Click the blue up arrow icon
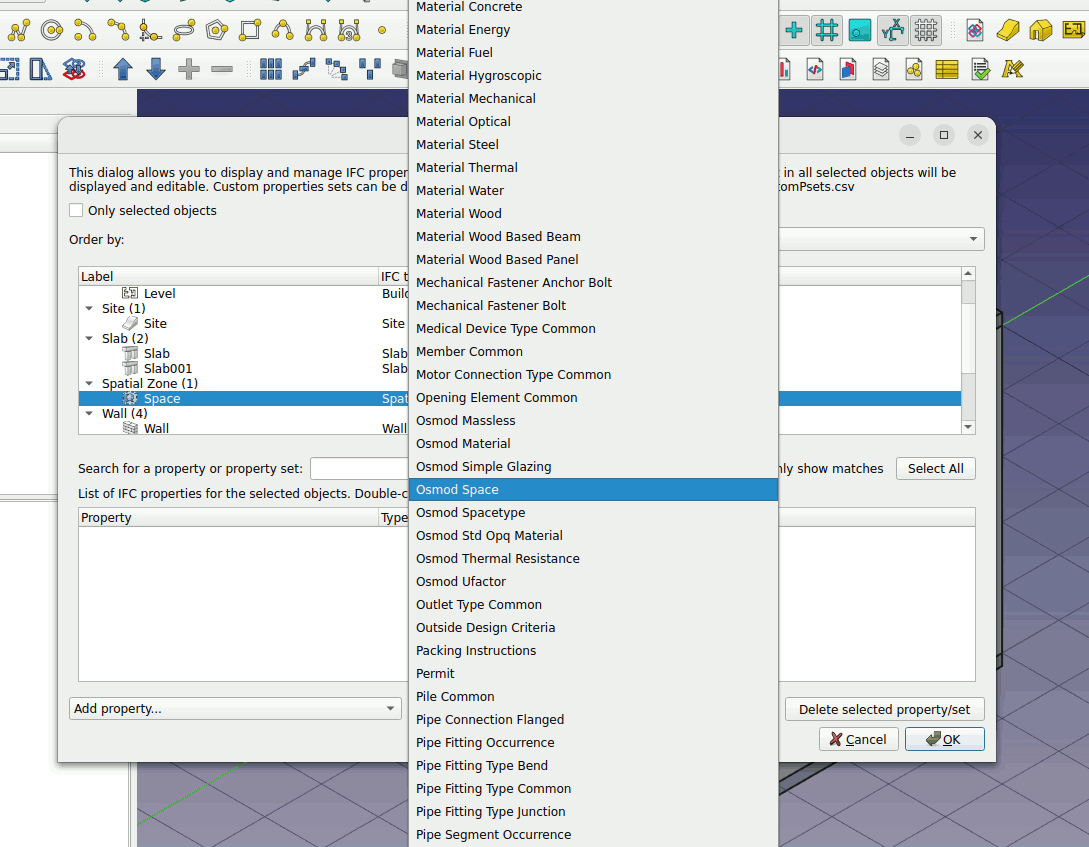1089x847 pixels. 123,69
